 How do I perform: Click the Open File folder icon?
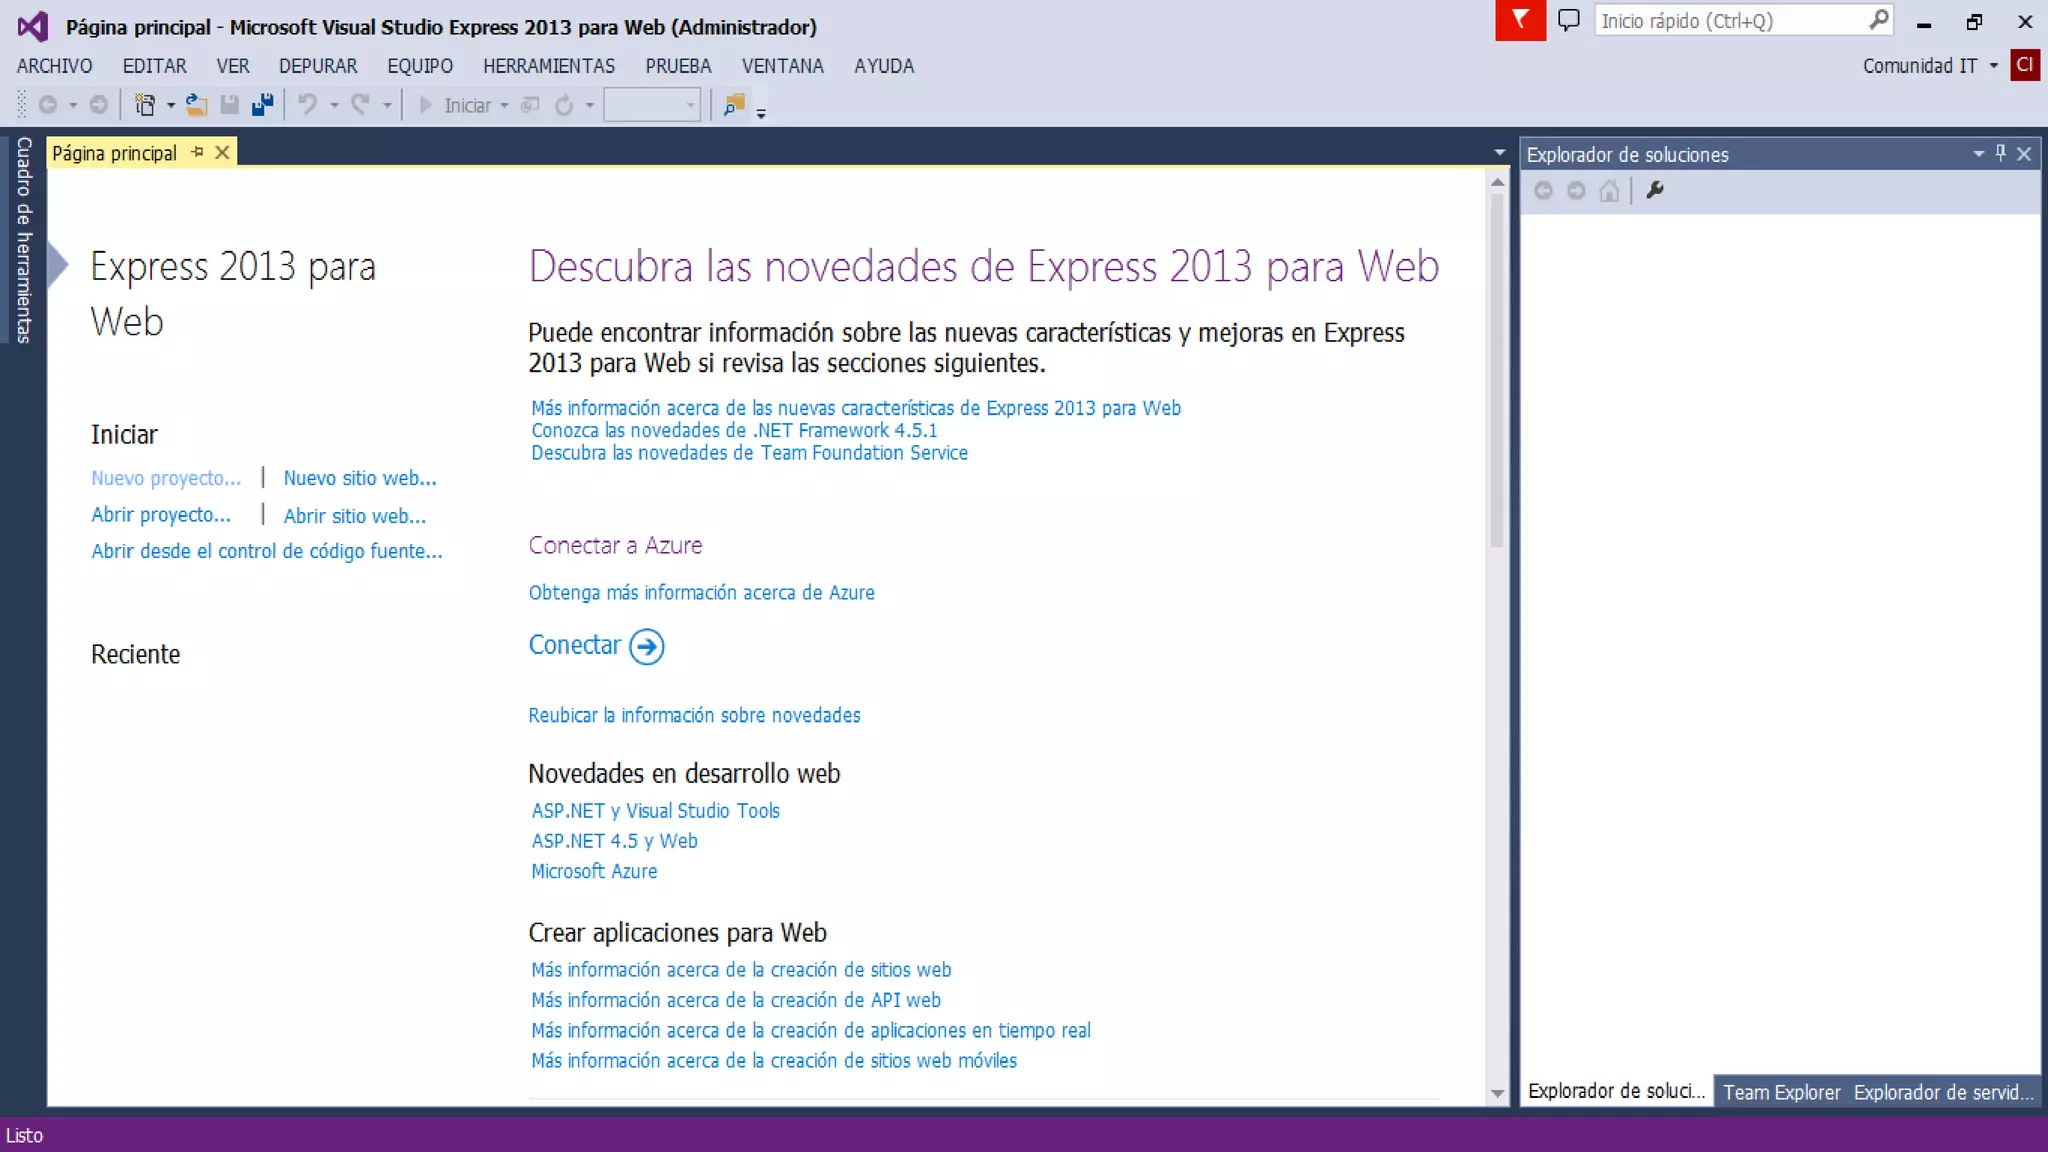tap(196, 105)
